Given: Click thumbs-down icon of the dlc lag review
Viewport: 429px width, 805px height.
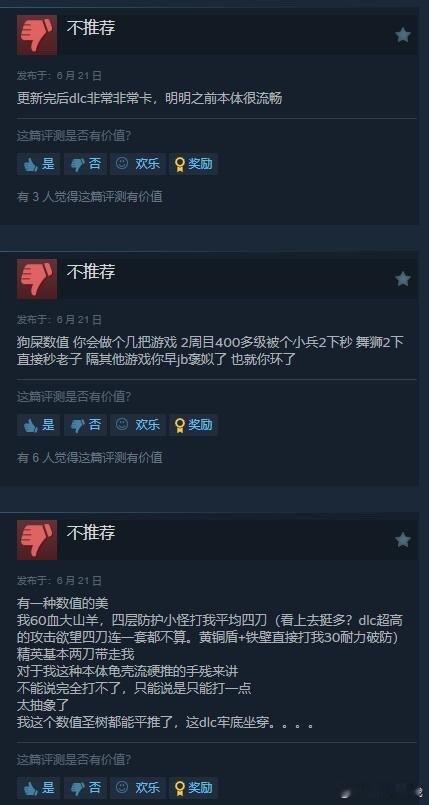Looking at the screenshot, I should [37, 35].
